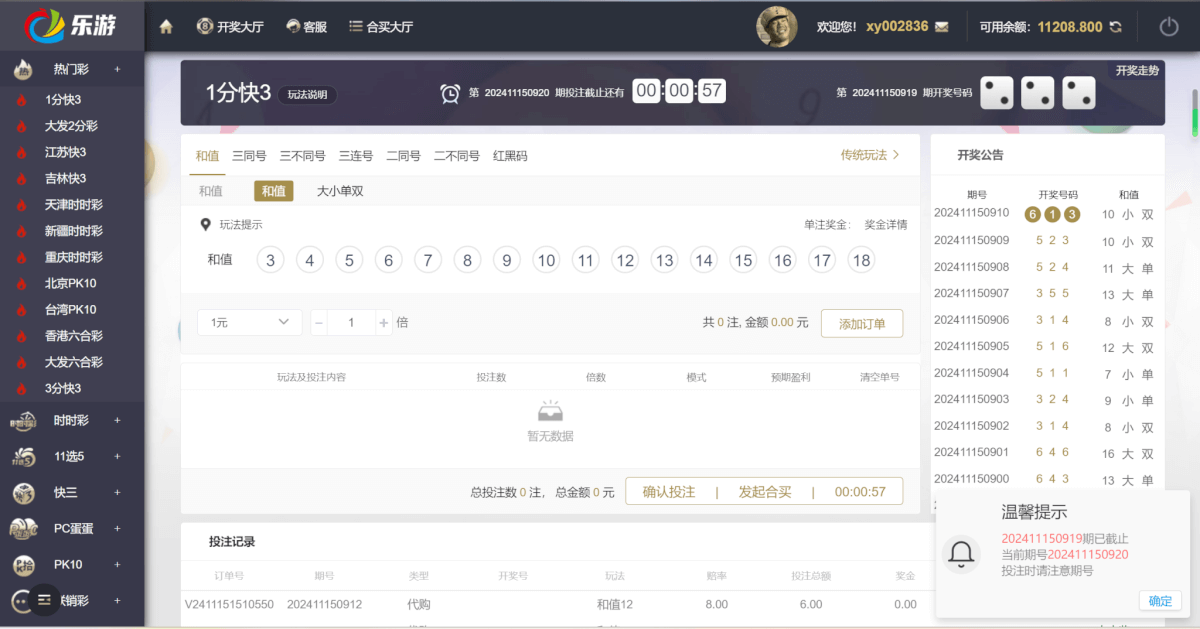This screenshot has width=1200, height=629.
Task: Click the power logout icon
Action: [x=1168, y=27]
